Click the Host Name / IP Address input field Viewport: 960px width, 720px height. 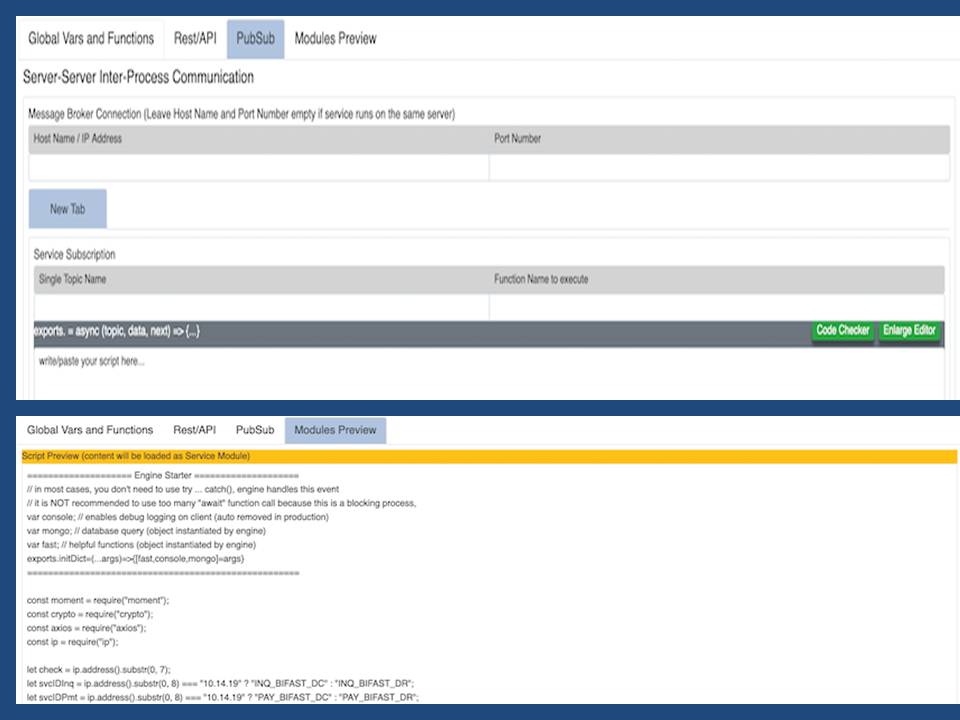(258, 167)
